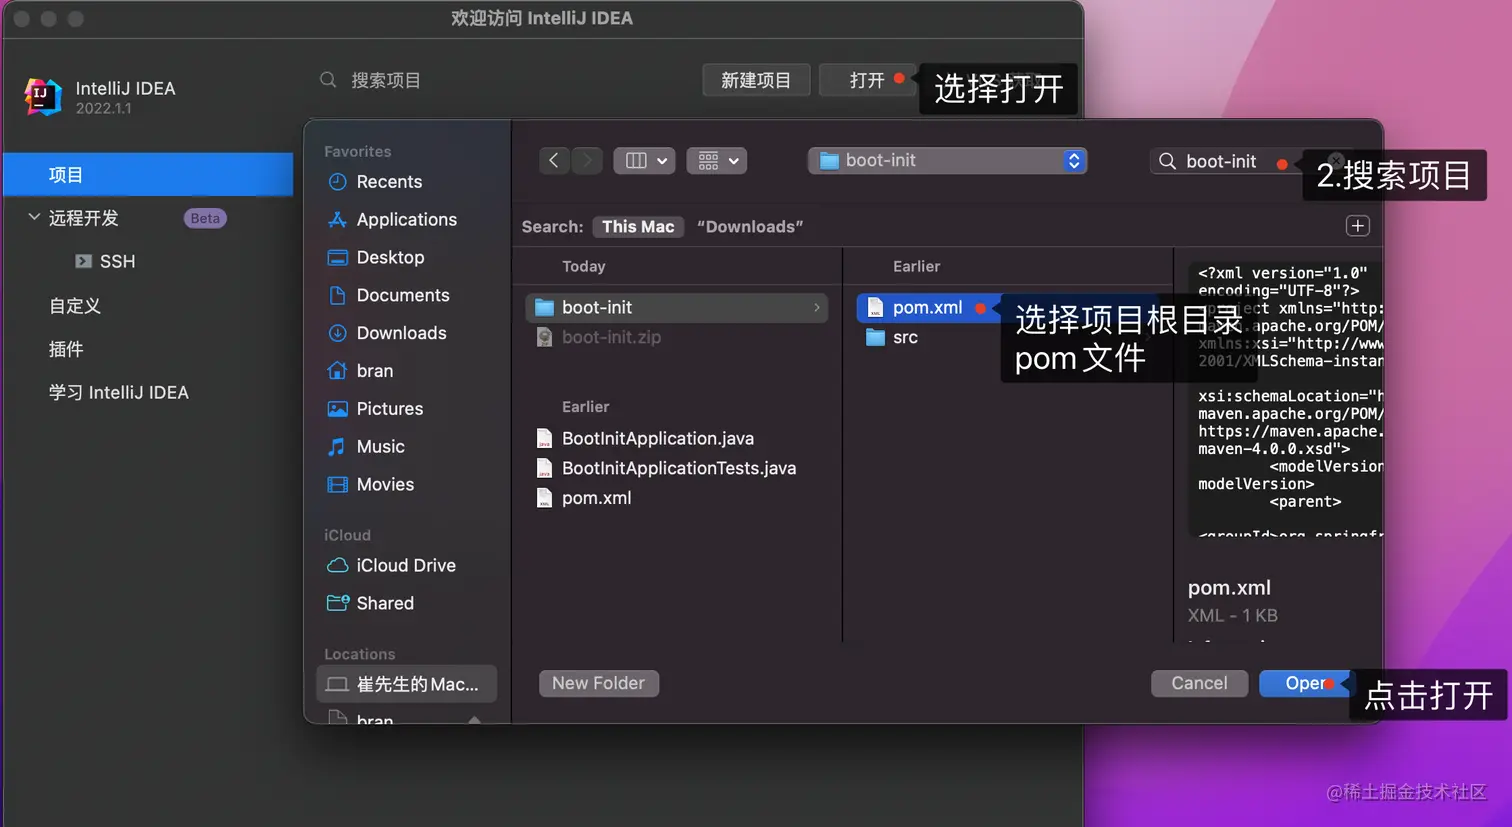The width and height of the screenshot is (1512, 827).
Task: Collapse the 远程开发 tree section
Action: coord(34,217)
